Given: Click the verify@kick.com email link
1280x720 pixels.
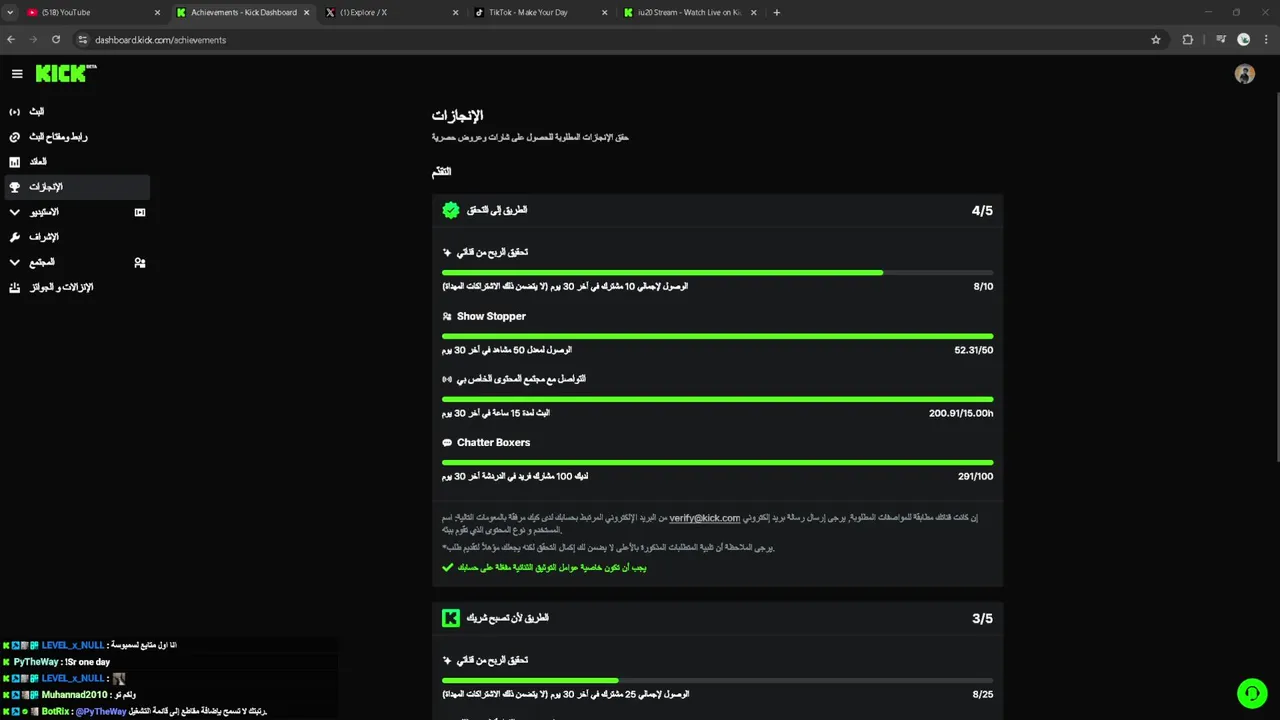Looking at the screenshot, I should (x=704, y=518).
